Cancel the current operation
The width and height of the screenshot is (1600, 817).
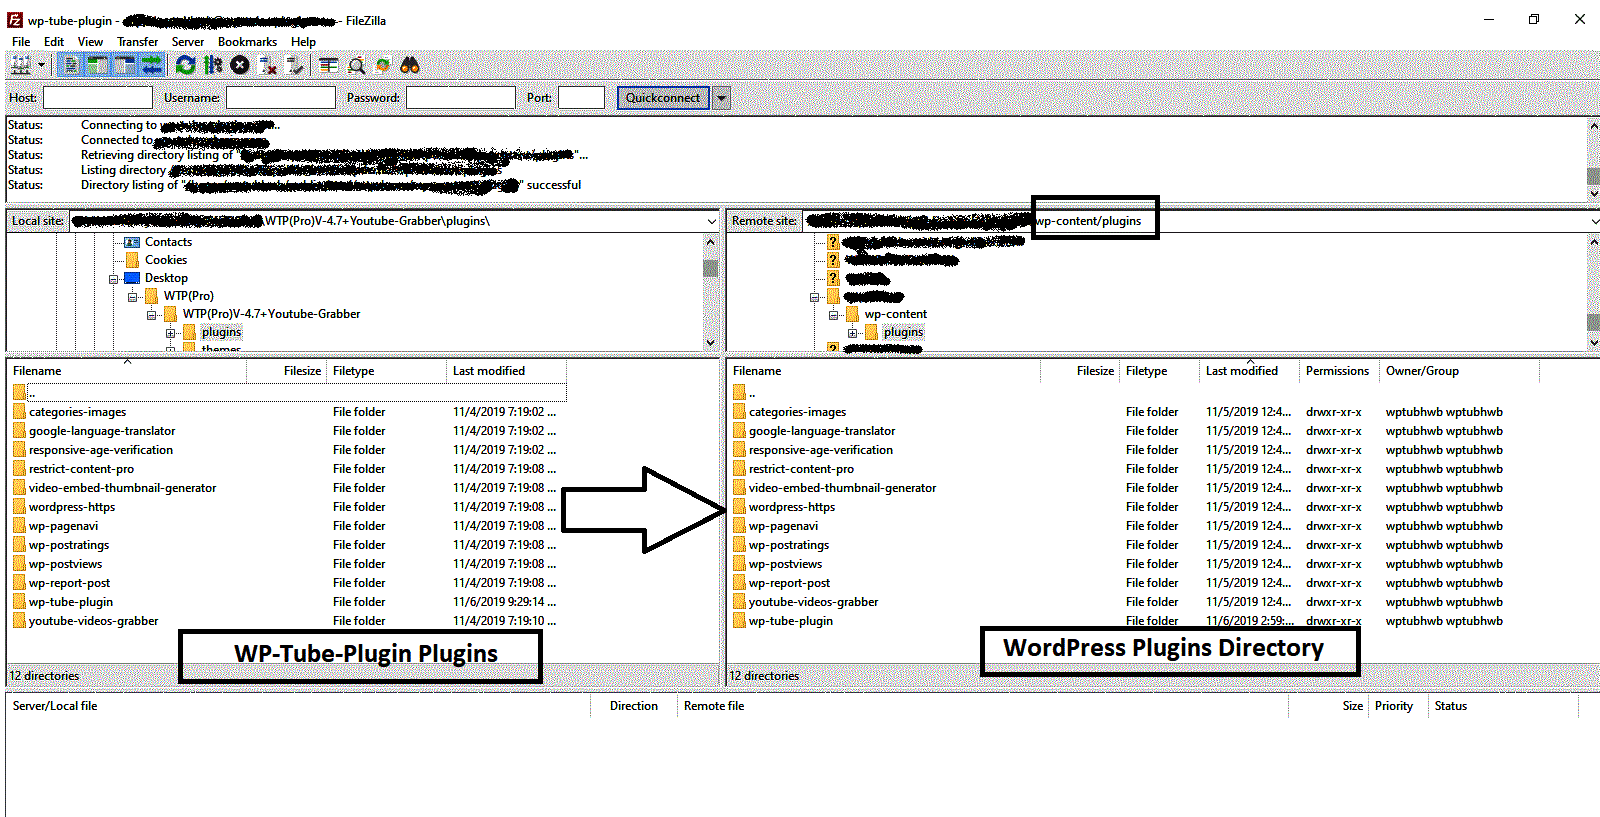(x=240, y=66)
